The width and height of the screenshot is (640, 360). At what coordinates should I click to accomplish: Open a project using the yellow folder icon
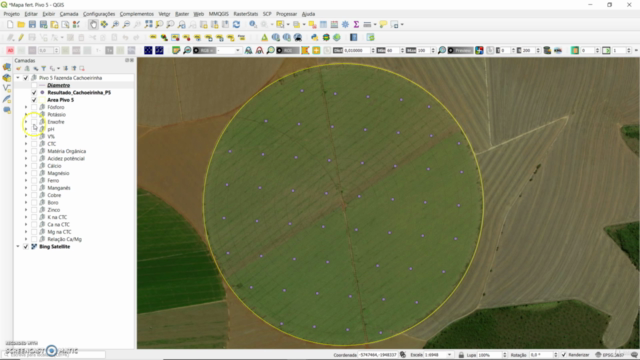(x=21, y=25)
